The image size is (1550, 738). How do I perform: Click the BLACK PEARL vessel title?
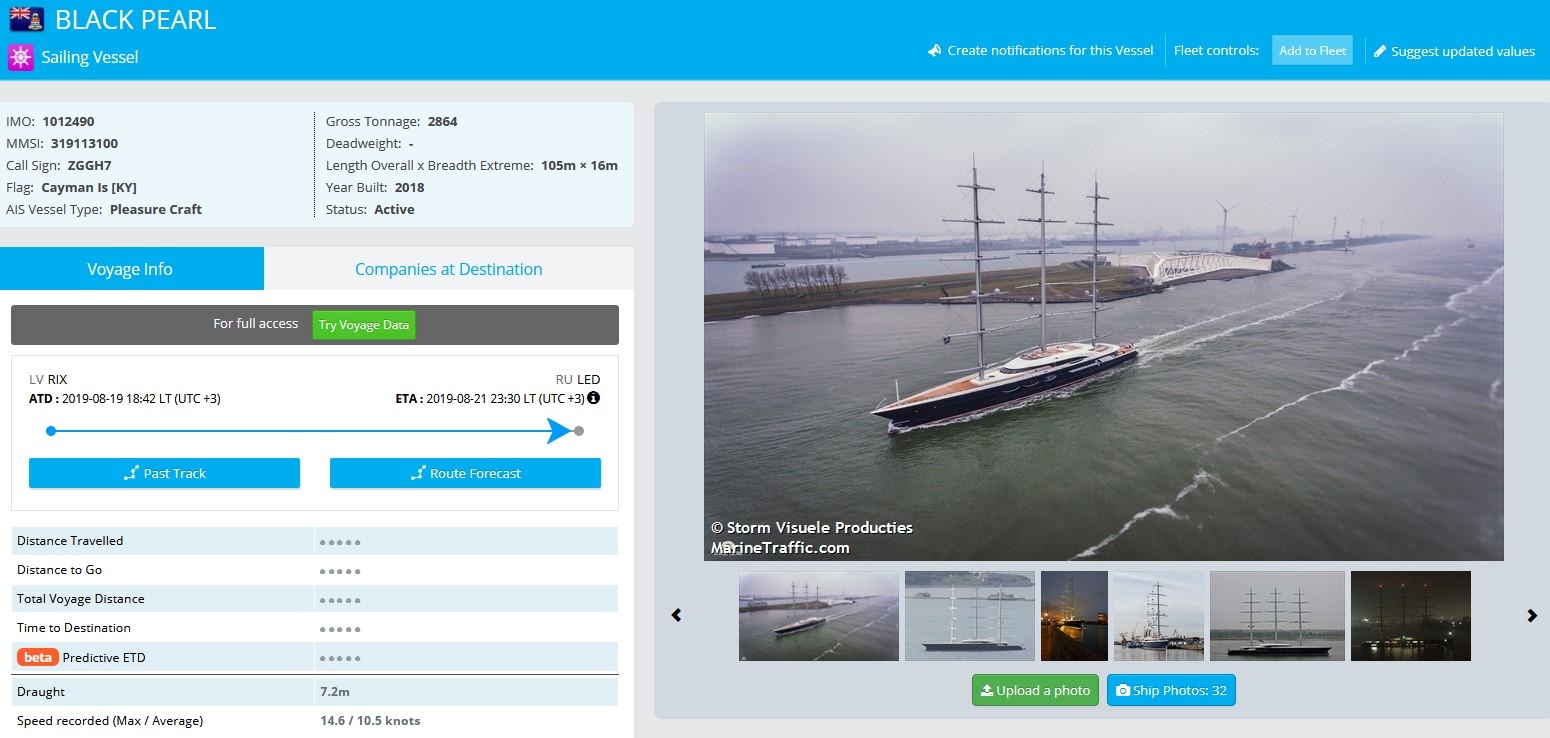[x=135, y=20]
